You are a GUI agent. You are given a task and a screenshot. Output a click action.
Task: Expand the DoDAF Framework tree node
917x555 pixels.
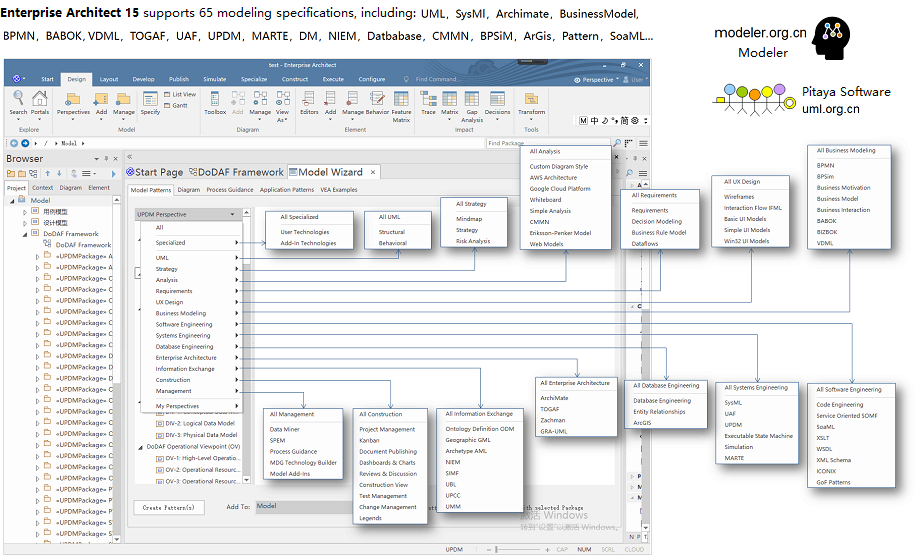pos(25,234)
